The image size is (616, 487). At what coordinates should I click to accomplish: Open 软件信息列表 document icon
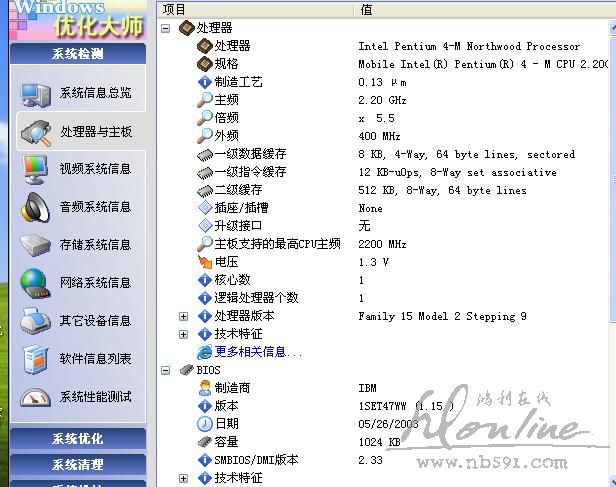pyautogui.click(x=36, y=359)
